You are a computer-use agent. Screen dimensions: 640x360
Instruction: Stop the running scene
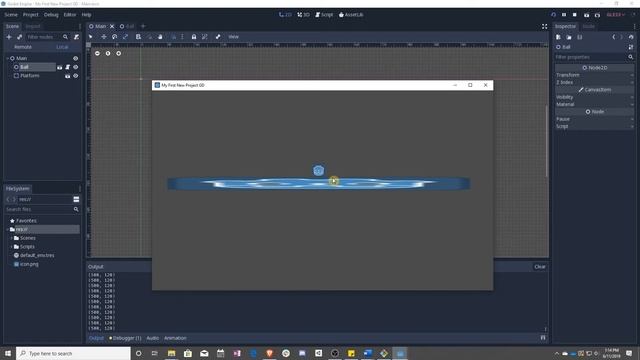tap(575, 15)
